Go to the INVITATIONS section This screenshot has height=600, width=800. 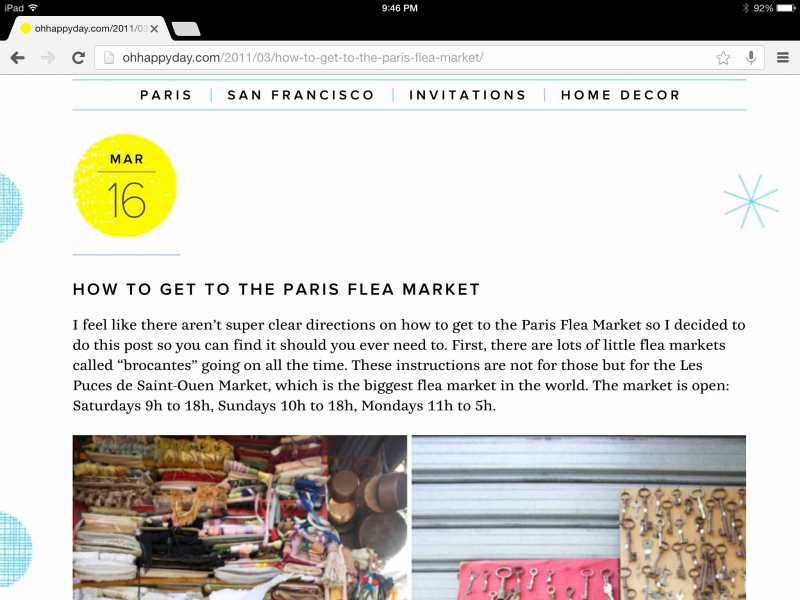[x=467, y=95]
